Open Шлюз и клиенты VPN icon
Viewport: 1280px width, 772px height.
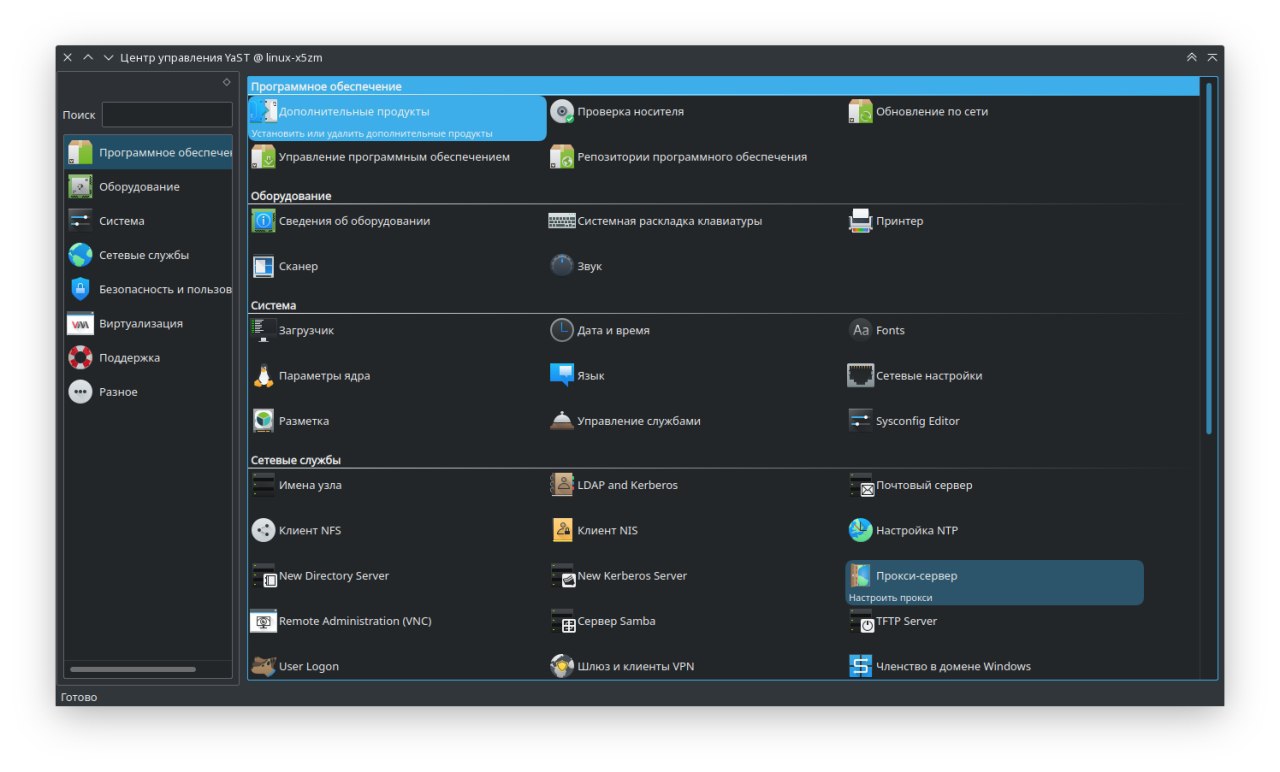[562, 666]
